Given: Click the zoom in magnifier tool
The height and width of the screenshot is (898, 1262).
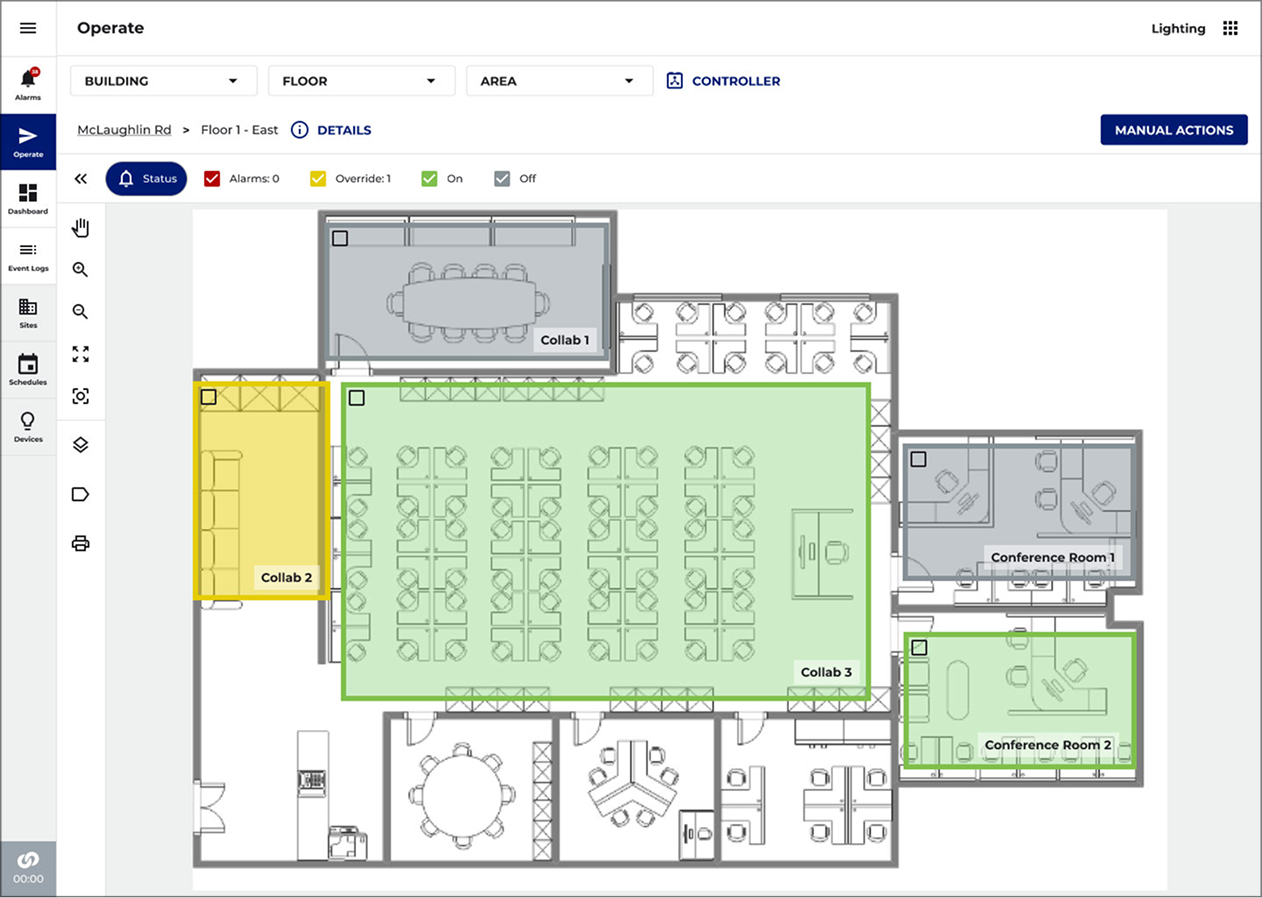Looking at the screenshot, I should [81, 270].
